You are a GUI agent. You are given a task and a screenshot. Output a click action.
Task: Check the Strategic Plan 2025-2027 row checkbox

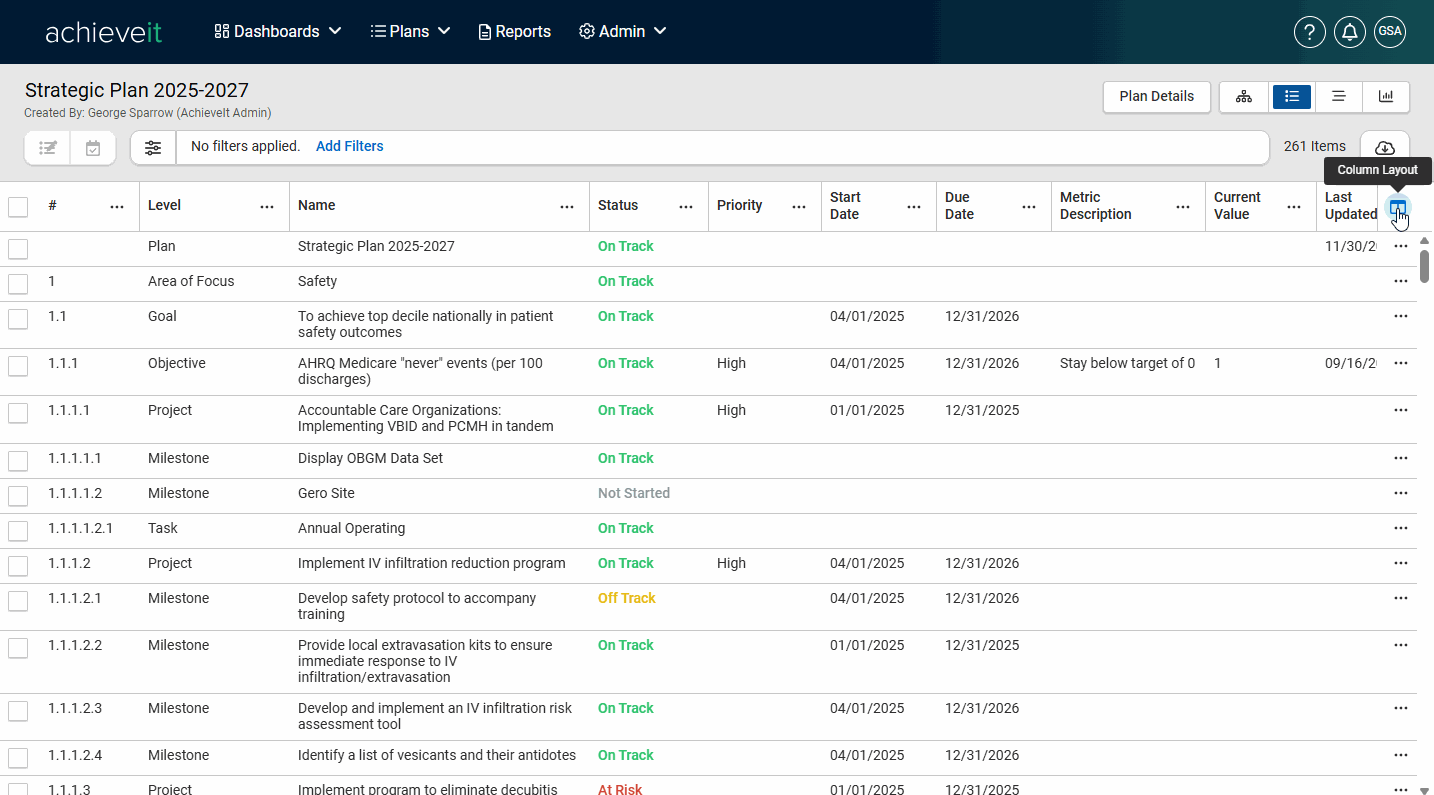[x=18, y=249]
